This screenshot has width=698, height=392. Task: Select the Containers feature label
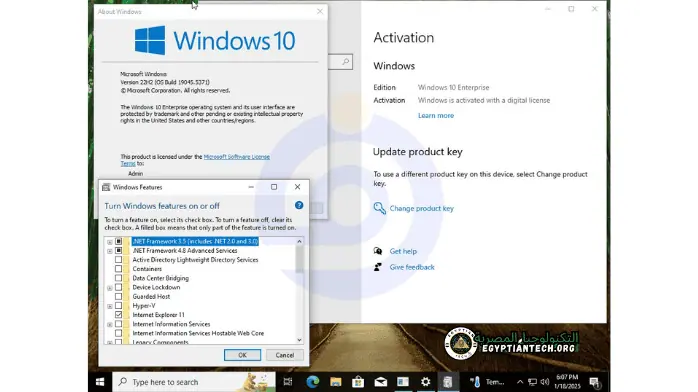click(147, 269)
